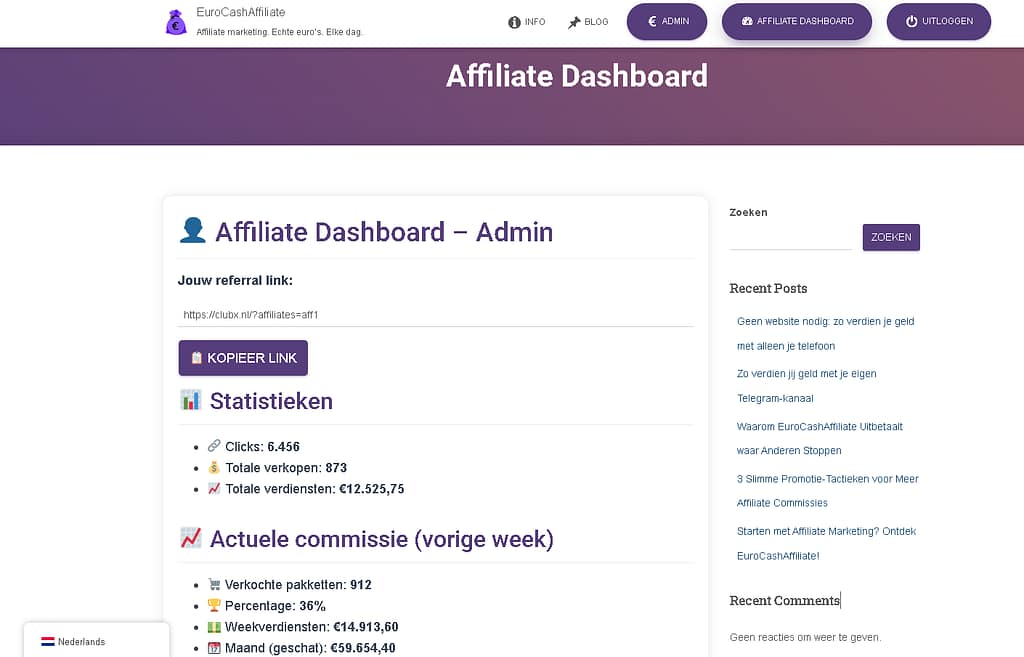The image size is (1024, 657).
Task: Click the pushpin icon next to BLOG
Action: click(x=572, y=21)
